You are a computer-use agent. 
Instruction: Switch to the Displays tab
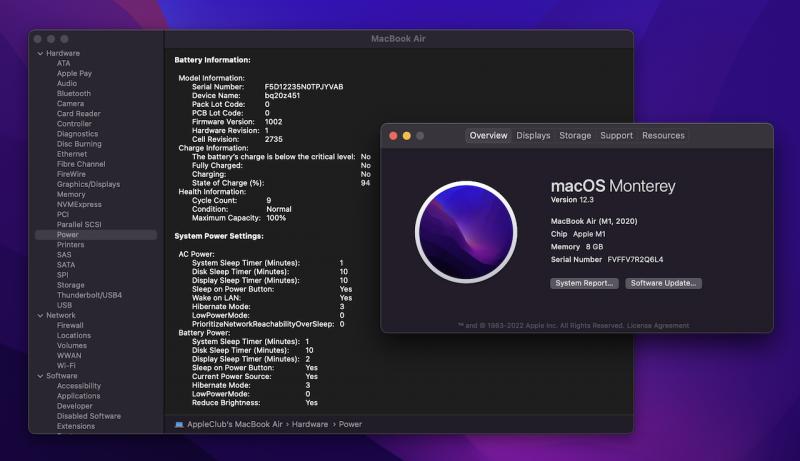click(x=533, y=136)
